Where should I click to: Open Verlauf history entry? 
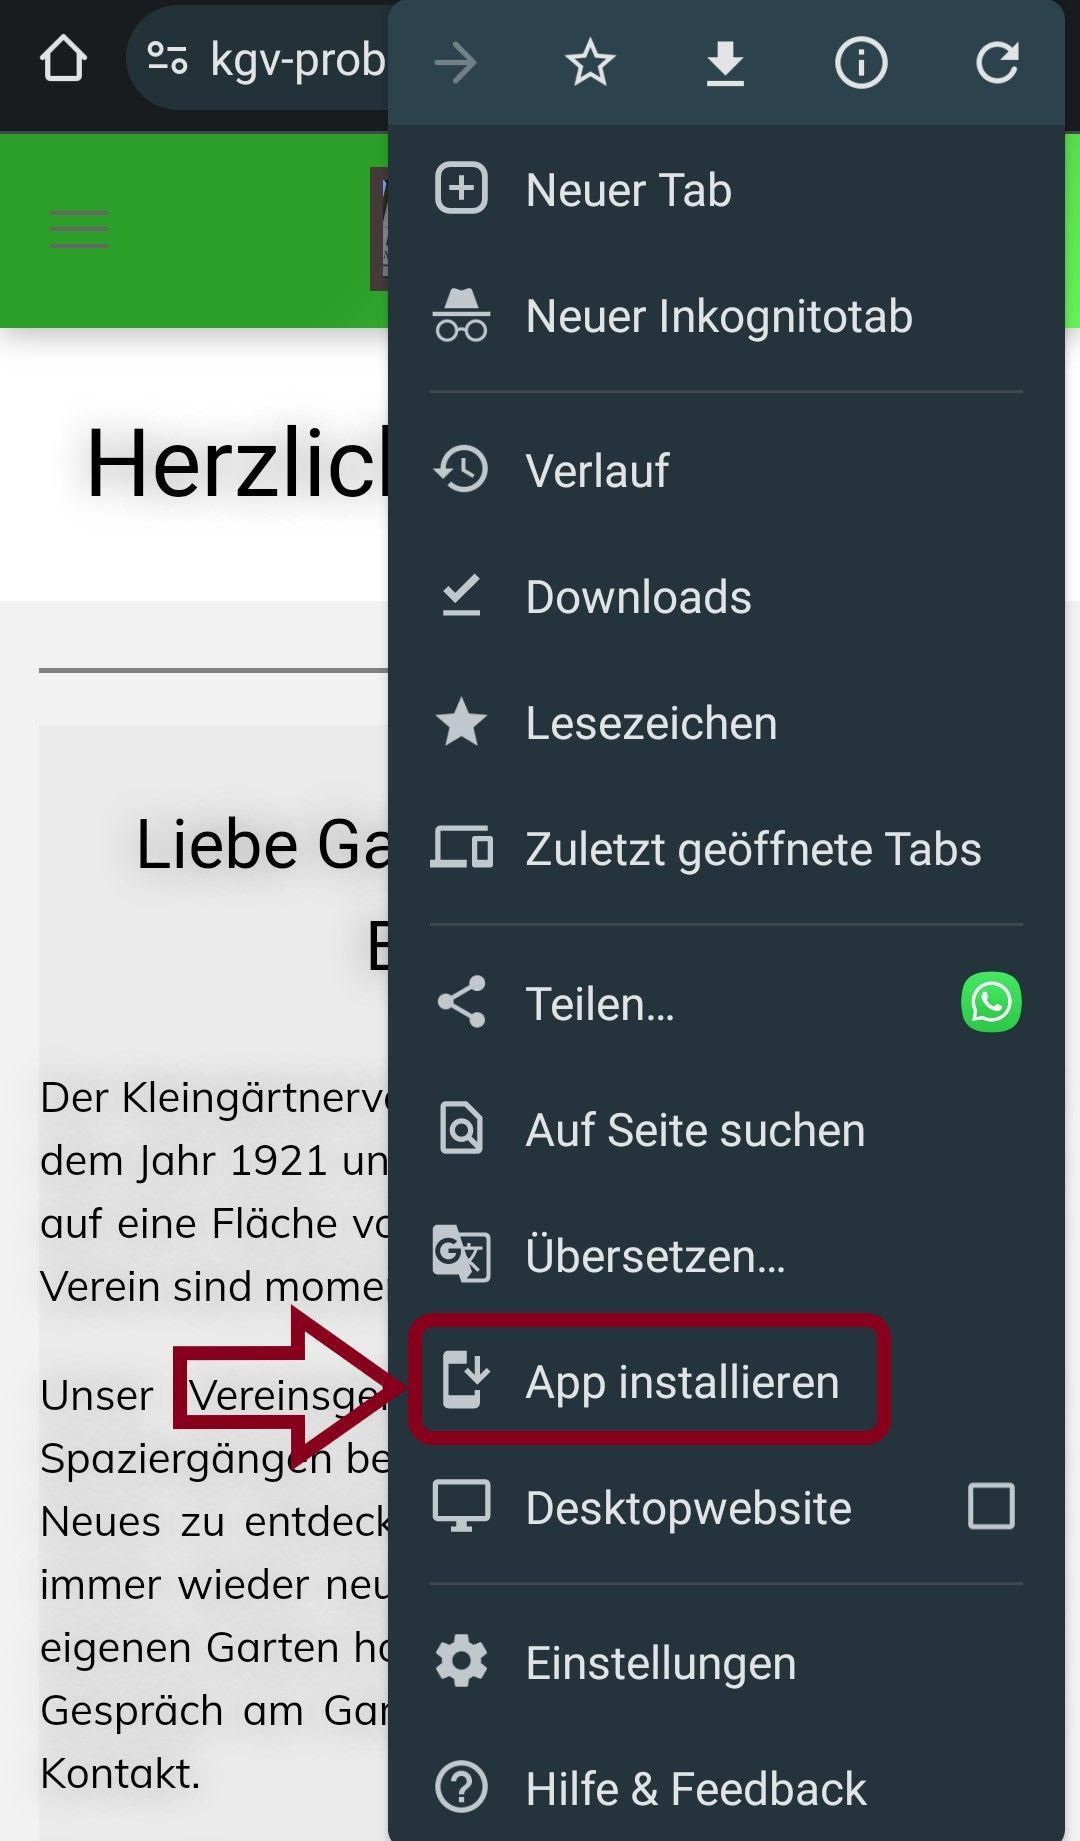point(727,471)
